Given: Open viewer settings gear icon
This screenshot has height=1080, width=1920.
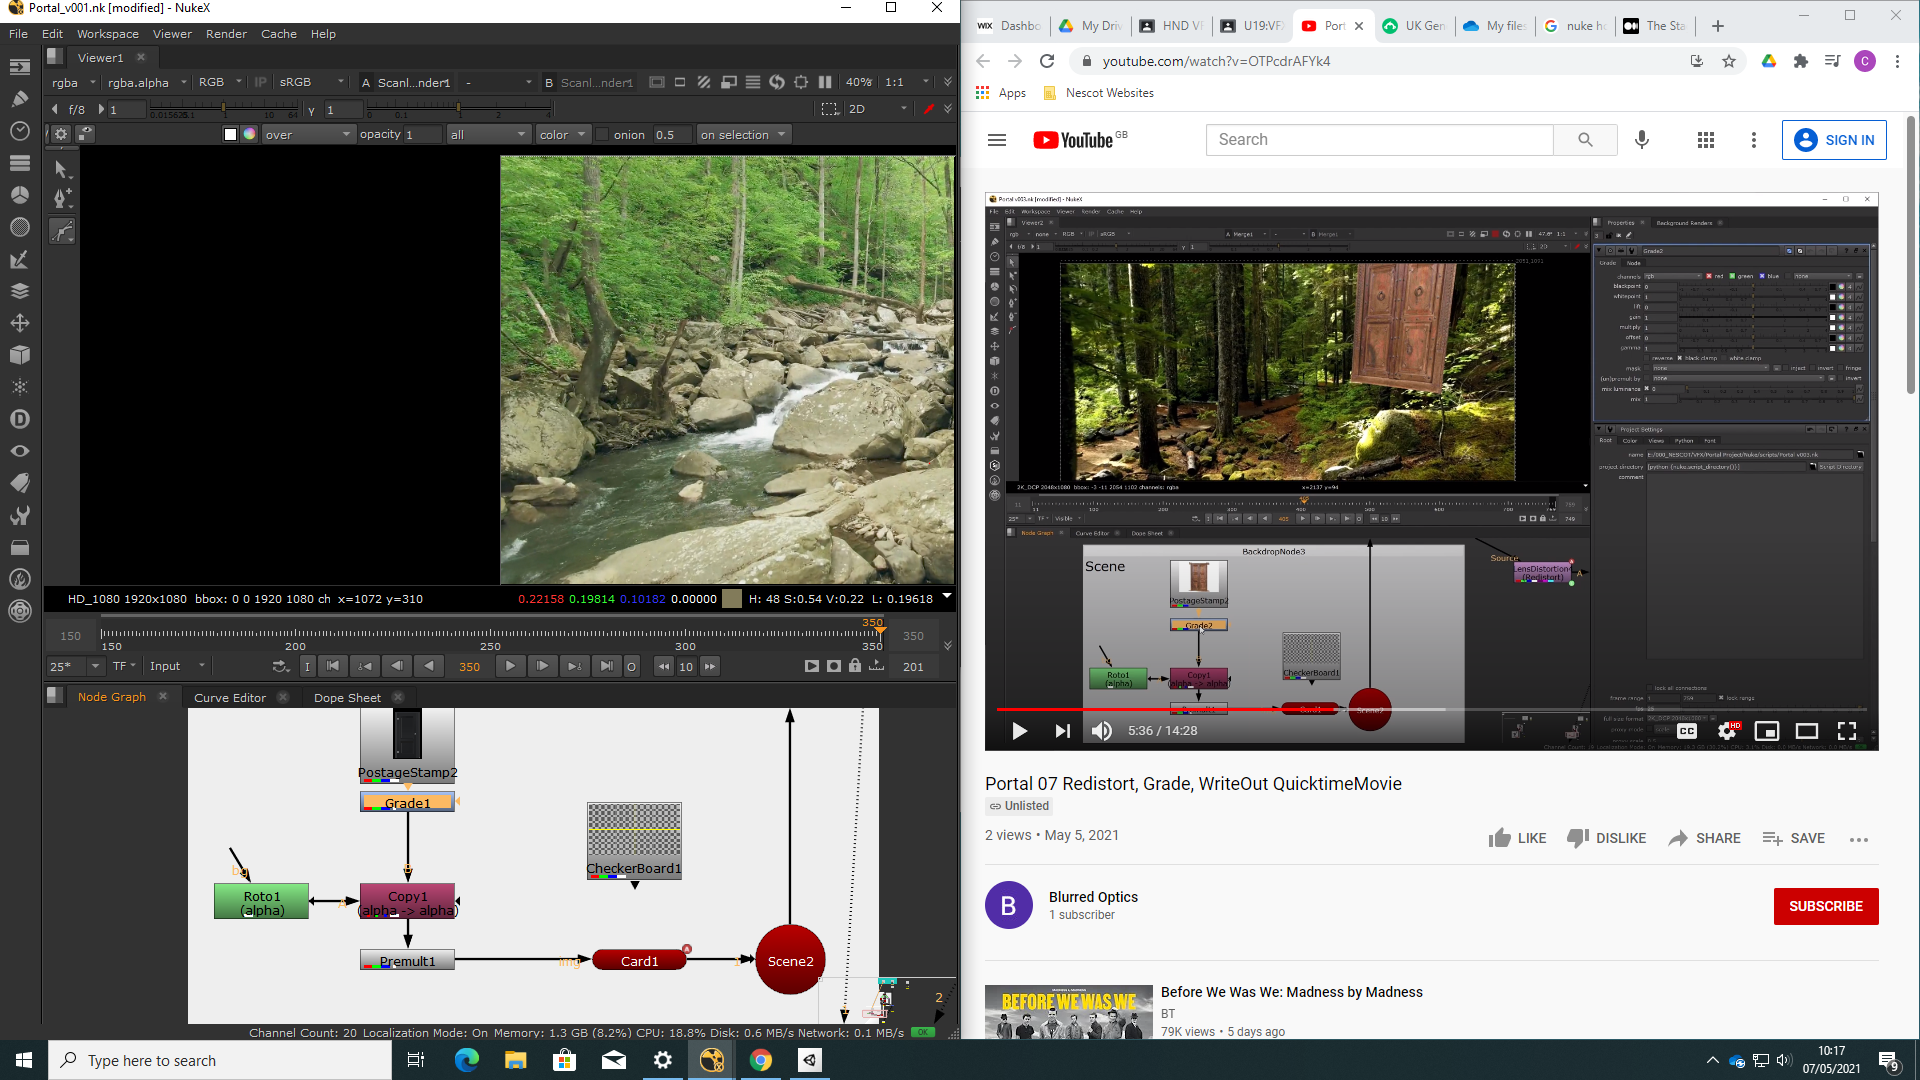Looking at the screenshot, I should tap(61, 134).
